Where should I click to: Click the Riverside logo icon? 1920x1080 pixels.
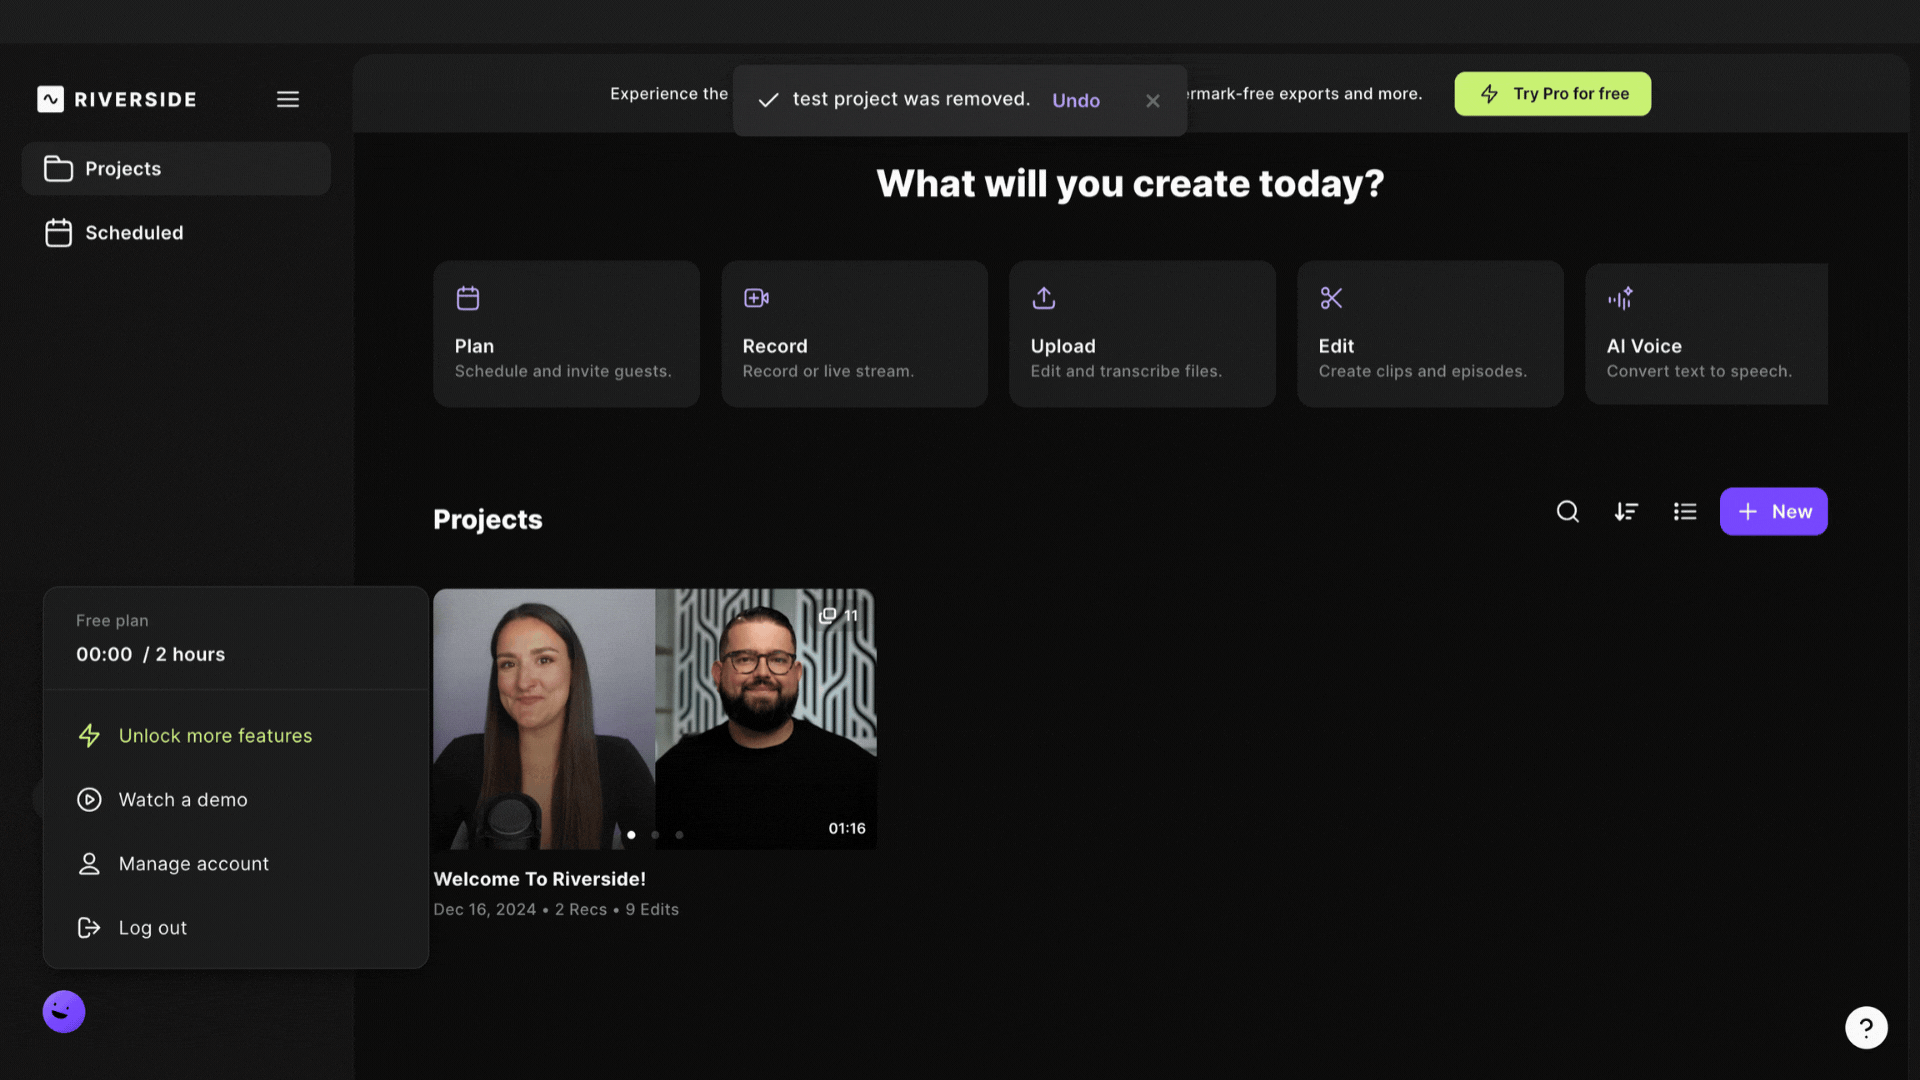point(51,99)
